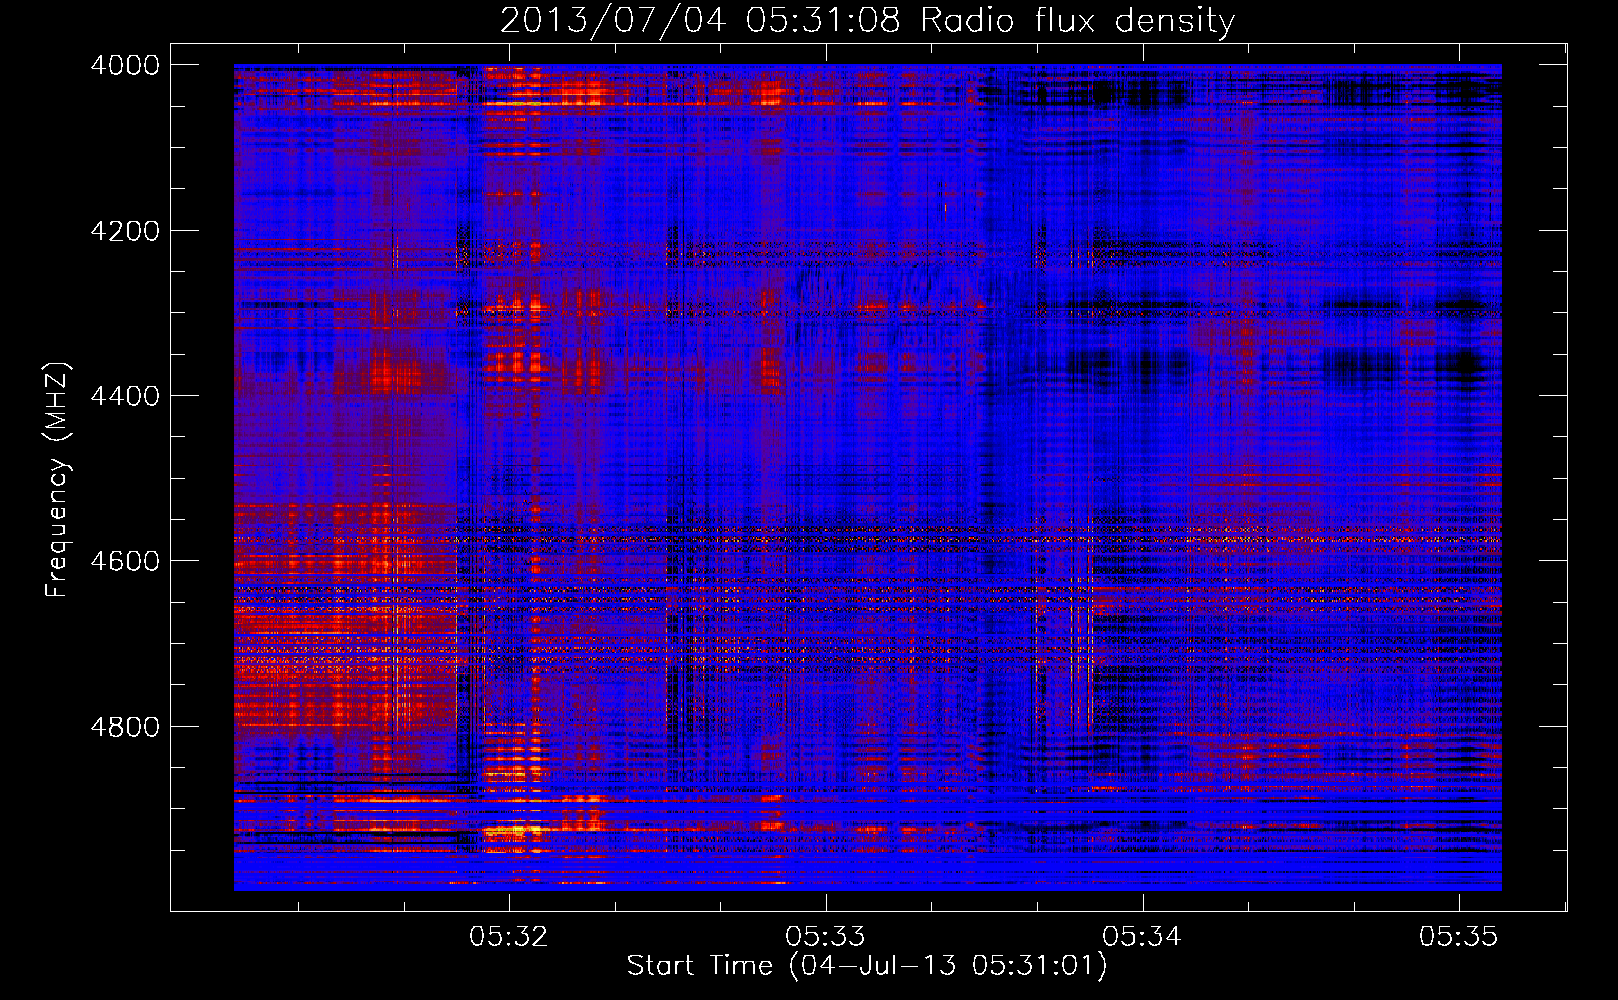The height and width of the screenshot is (1000, 1618).
Task: Select the 4000 frequency tick label
Action: (125, 65)
